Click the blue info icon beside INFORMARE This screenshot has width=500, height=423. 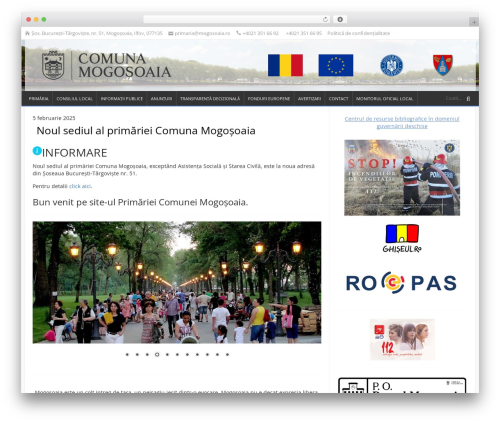coord(37,151)
